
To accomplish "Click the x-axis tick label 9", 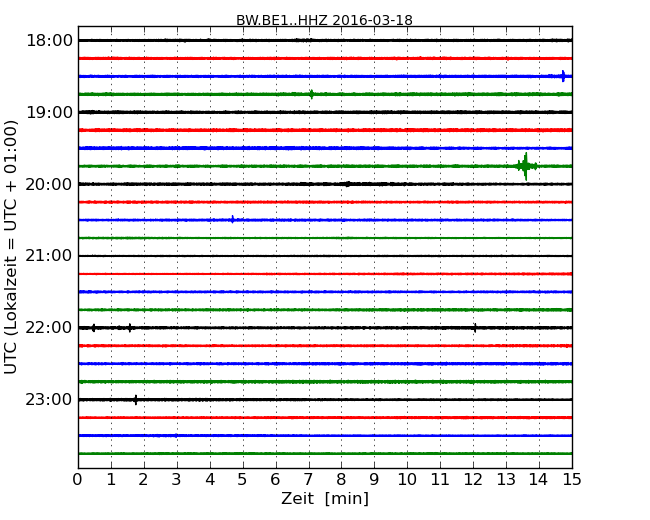I will point(374,480).
